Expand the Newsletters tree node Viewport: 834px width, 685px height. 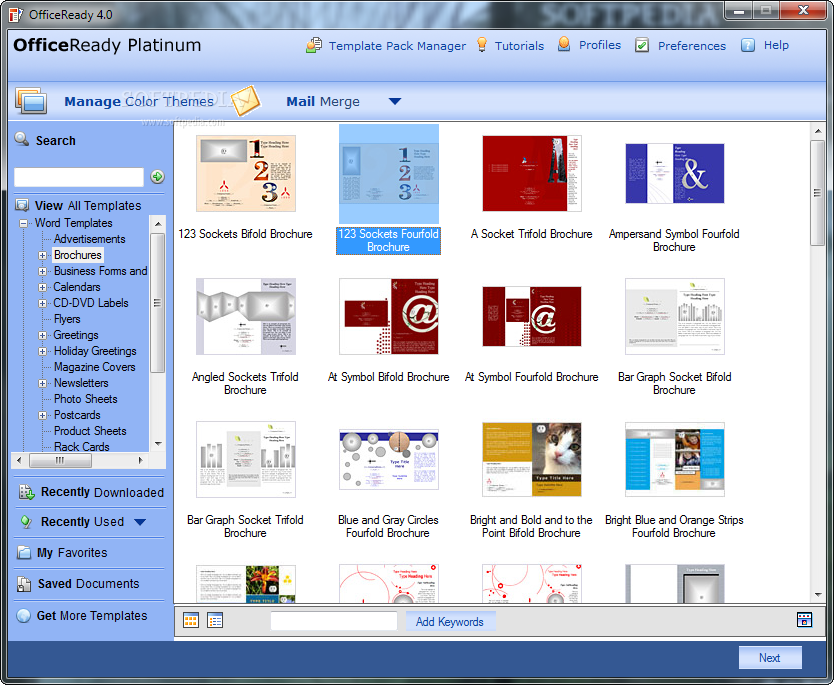coord(43,383)
